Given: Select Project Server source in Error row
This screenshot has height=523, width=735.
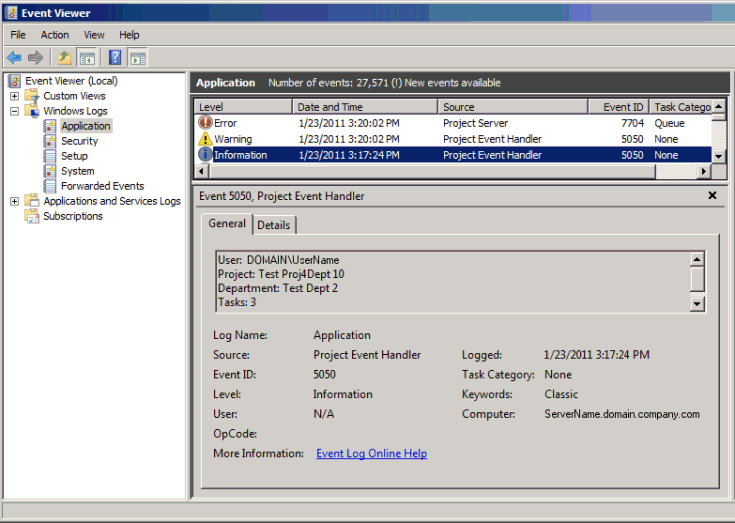Looking at the screenshot, I should (475, 123).
